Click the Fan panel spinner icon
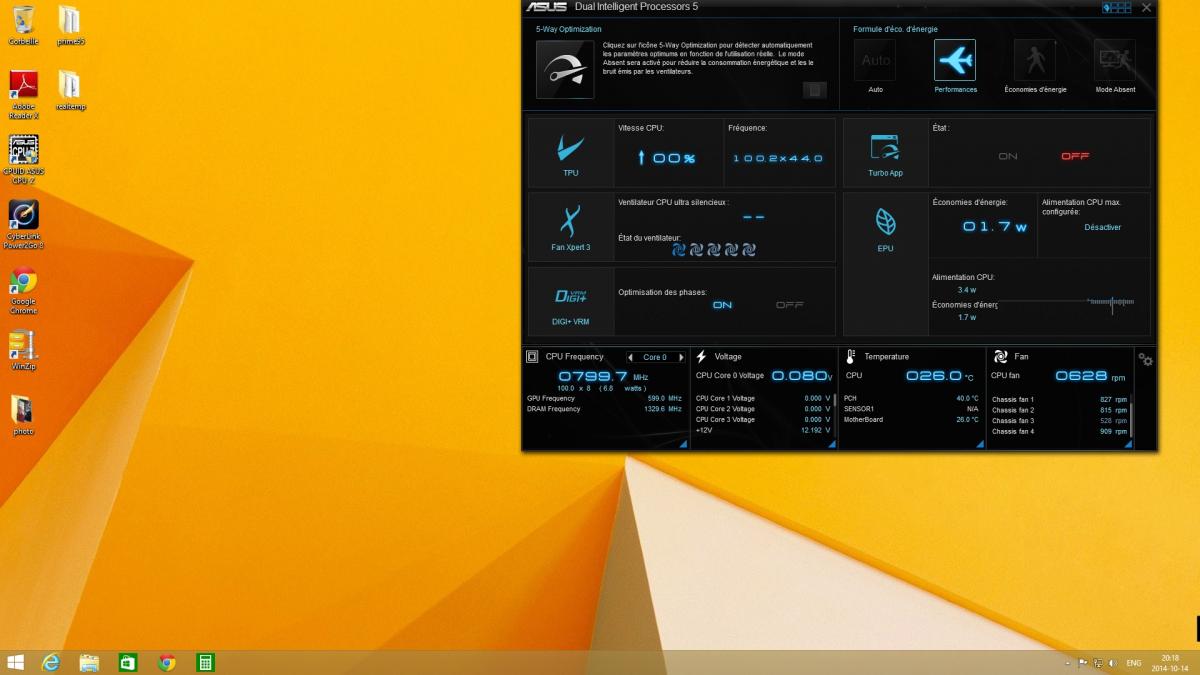 click(1001, 356)
